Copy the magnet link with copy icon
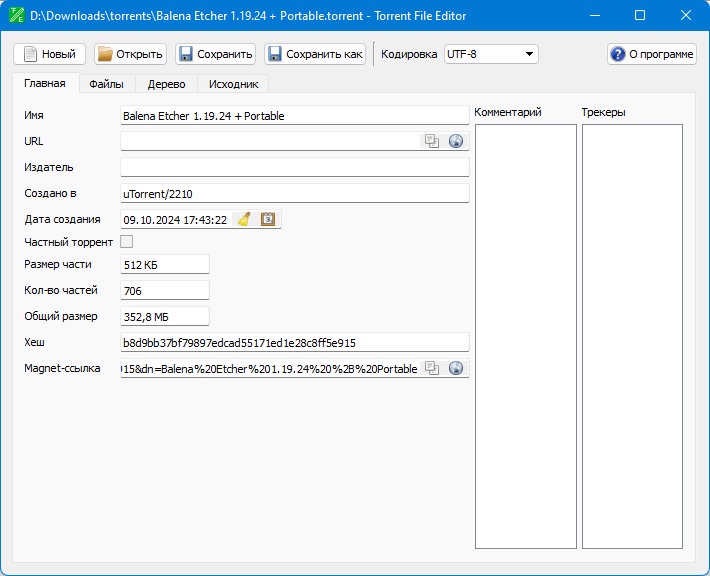Screen dimensions: 710x576 [x=432, y=368]
